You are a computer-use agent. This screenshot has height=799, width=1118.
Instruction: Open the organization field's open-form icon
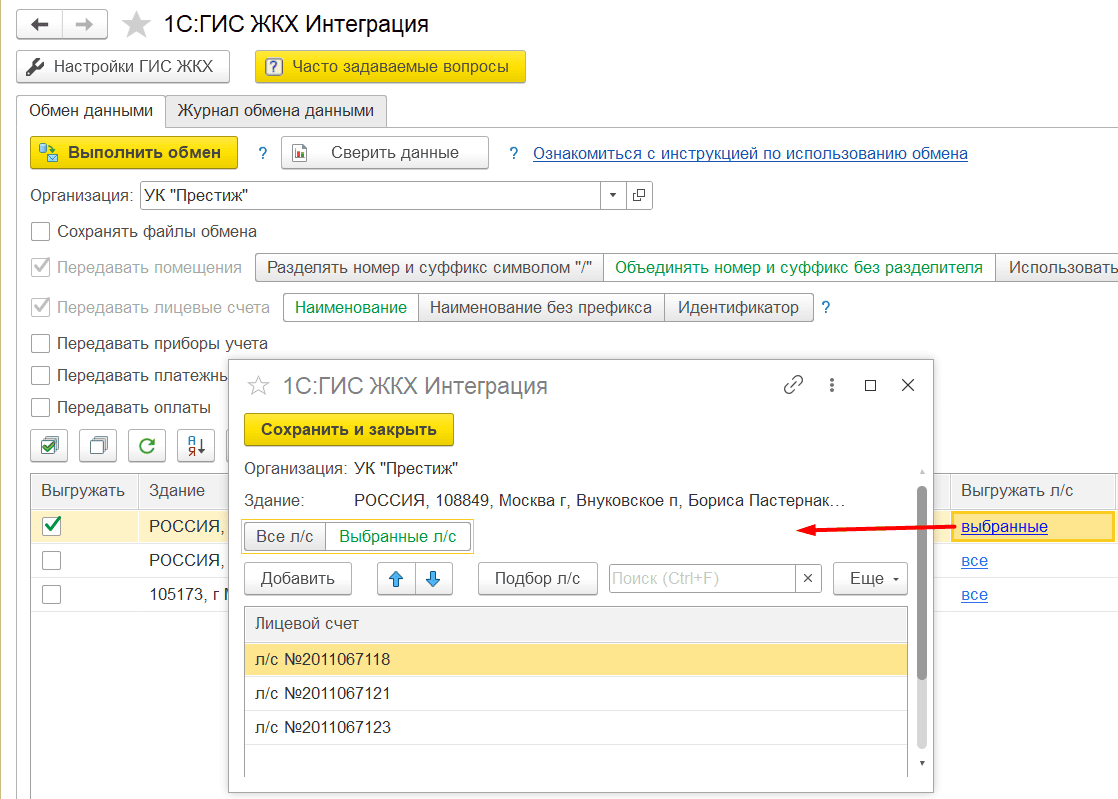click(640, 195)
